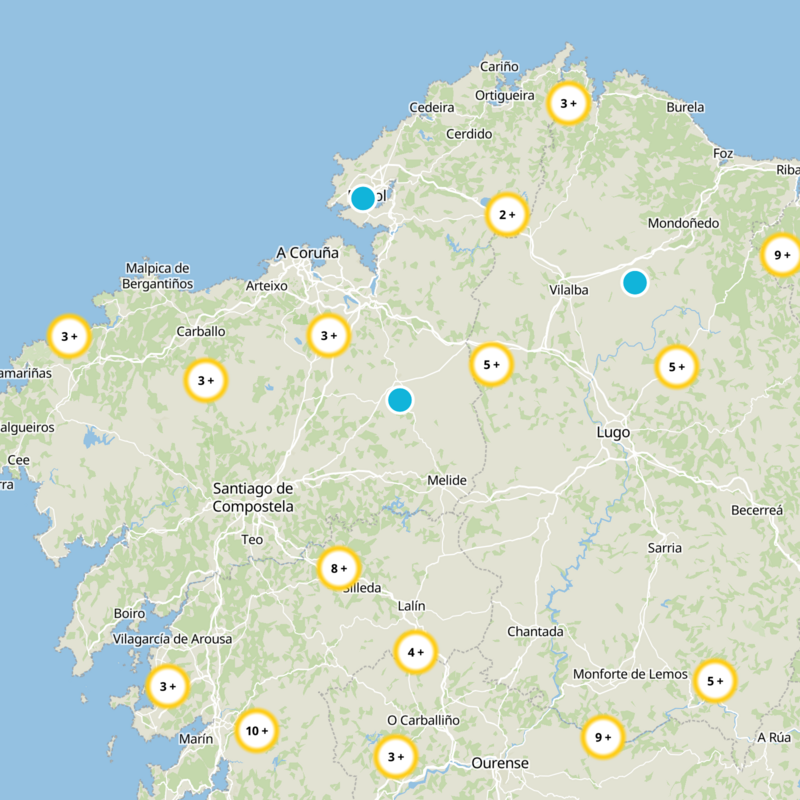Expand the 2+ cluster marker

(x=507, y=215)
